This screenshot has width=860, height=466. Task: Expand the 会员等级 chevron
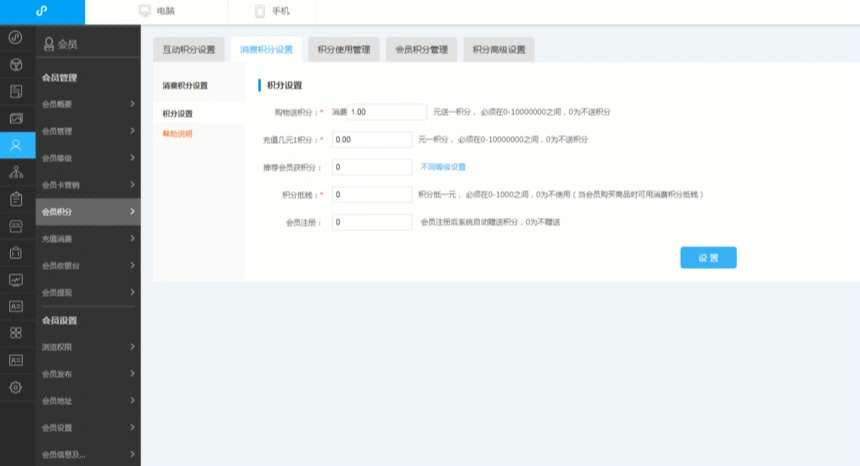pos(132,157)
